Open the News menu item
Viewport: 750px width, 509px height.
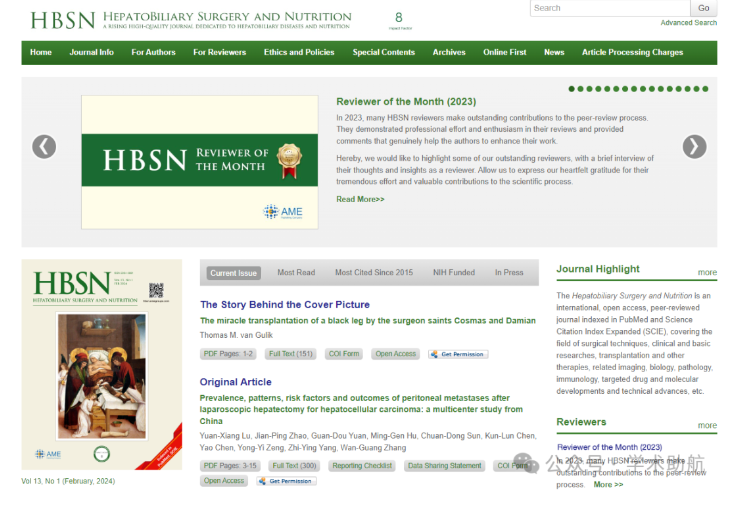click(x=554, y=52)
